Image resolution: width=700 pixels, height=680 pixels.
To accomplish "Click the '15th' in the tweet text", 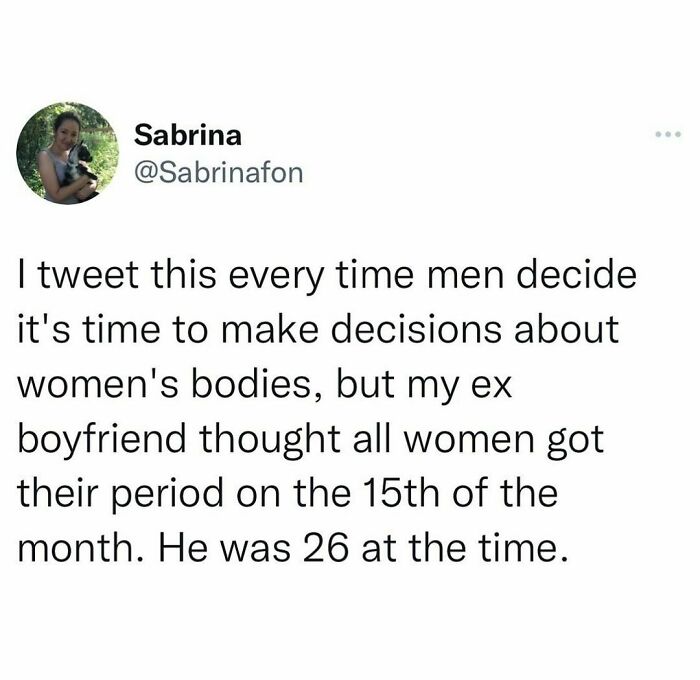I will pyautogui.click(x=402, y=493).
